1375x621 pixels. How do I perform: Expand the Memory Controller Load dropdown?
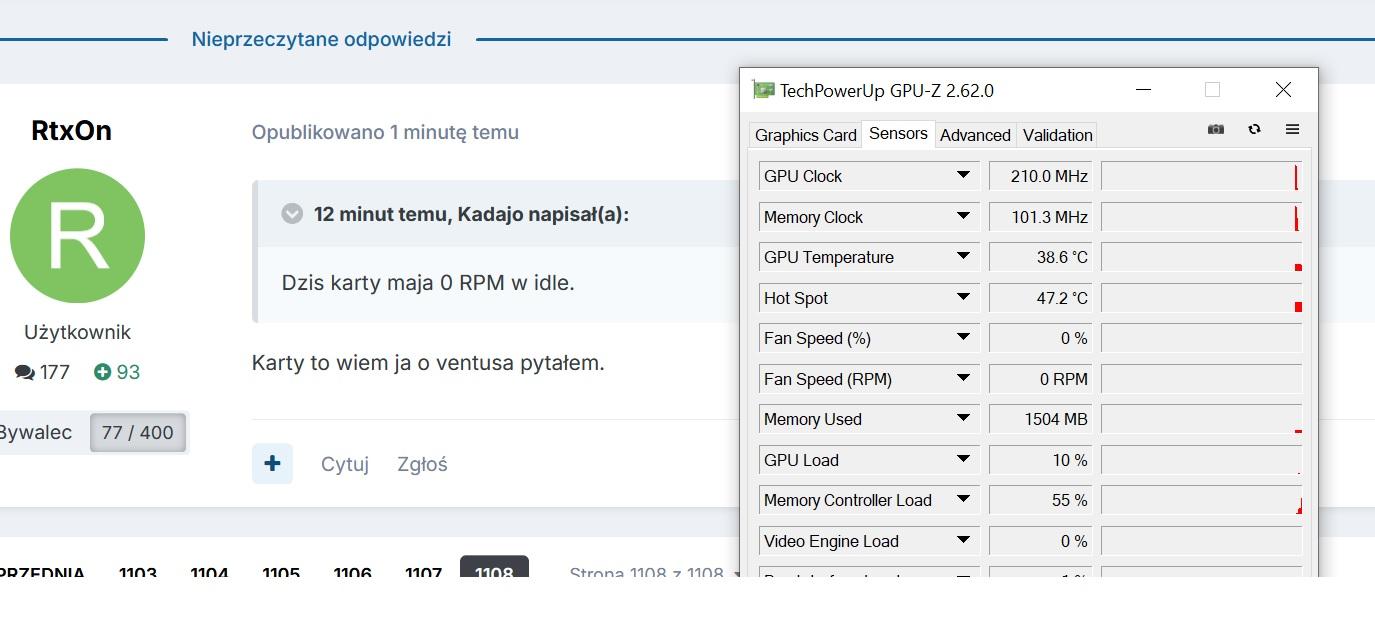(963, 499)
